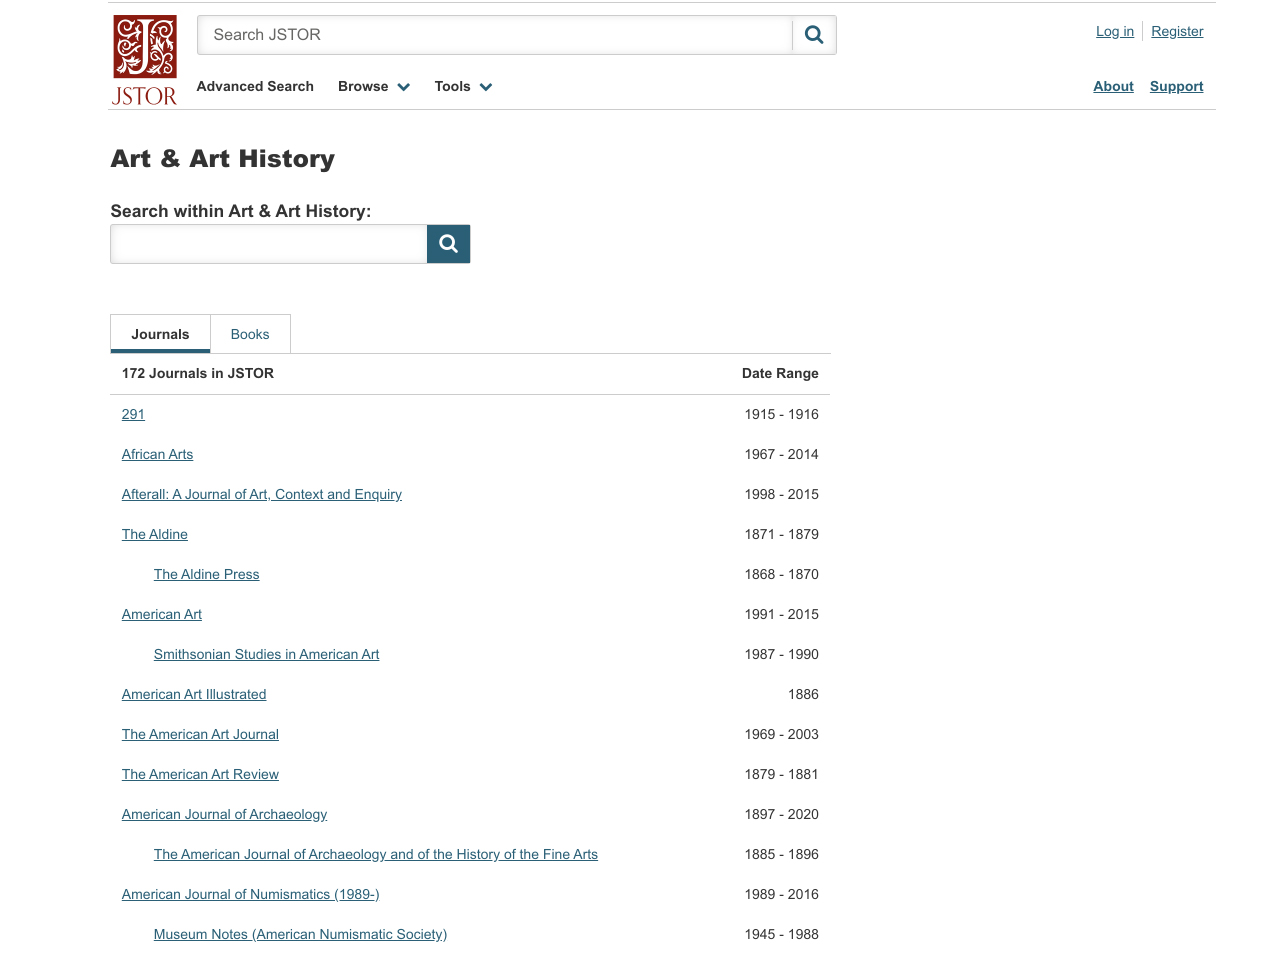Switch to the Books tab
The height and width of the screenshot is (960, 1280).
pyautogui.click(x=250, y=334)
